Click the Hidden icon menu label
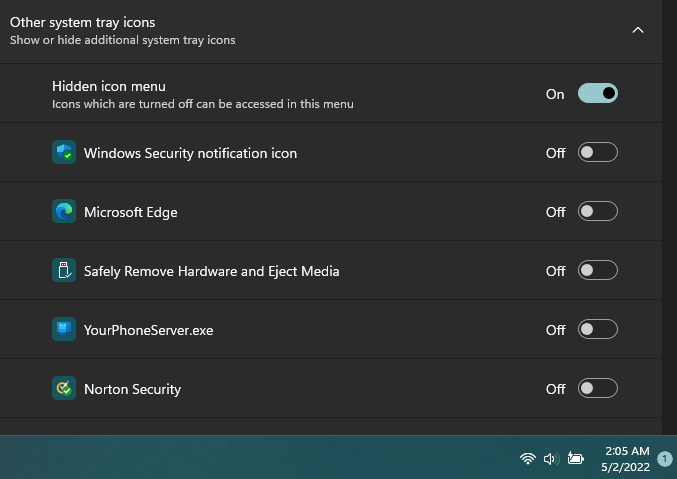 click(109, 86)
